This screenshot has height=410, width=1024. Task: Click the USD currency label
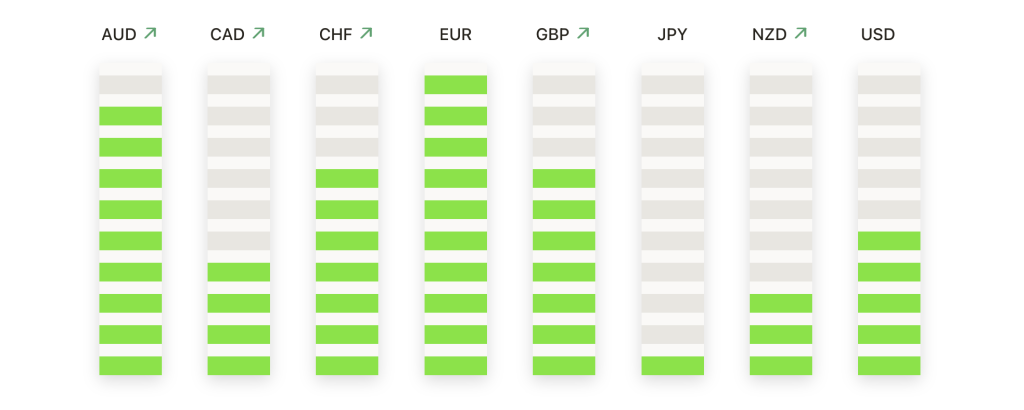tap(878, 35)
